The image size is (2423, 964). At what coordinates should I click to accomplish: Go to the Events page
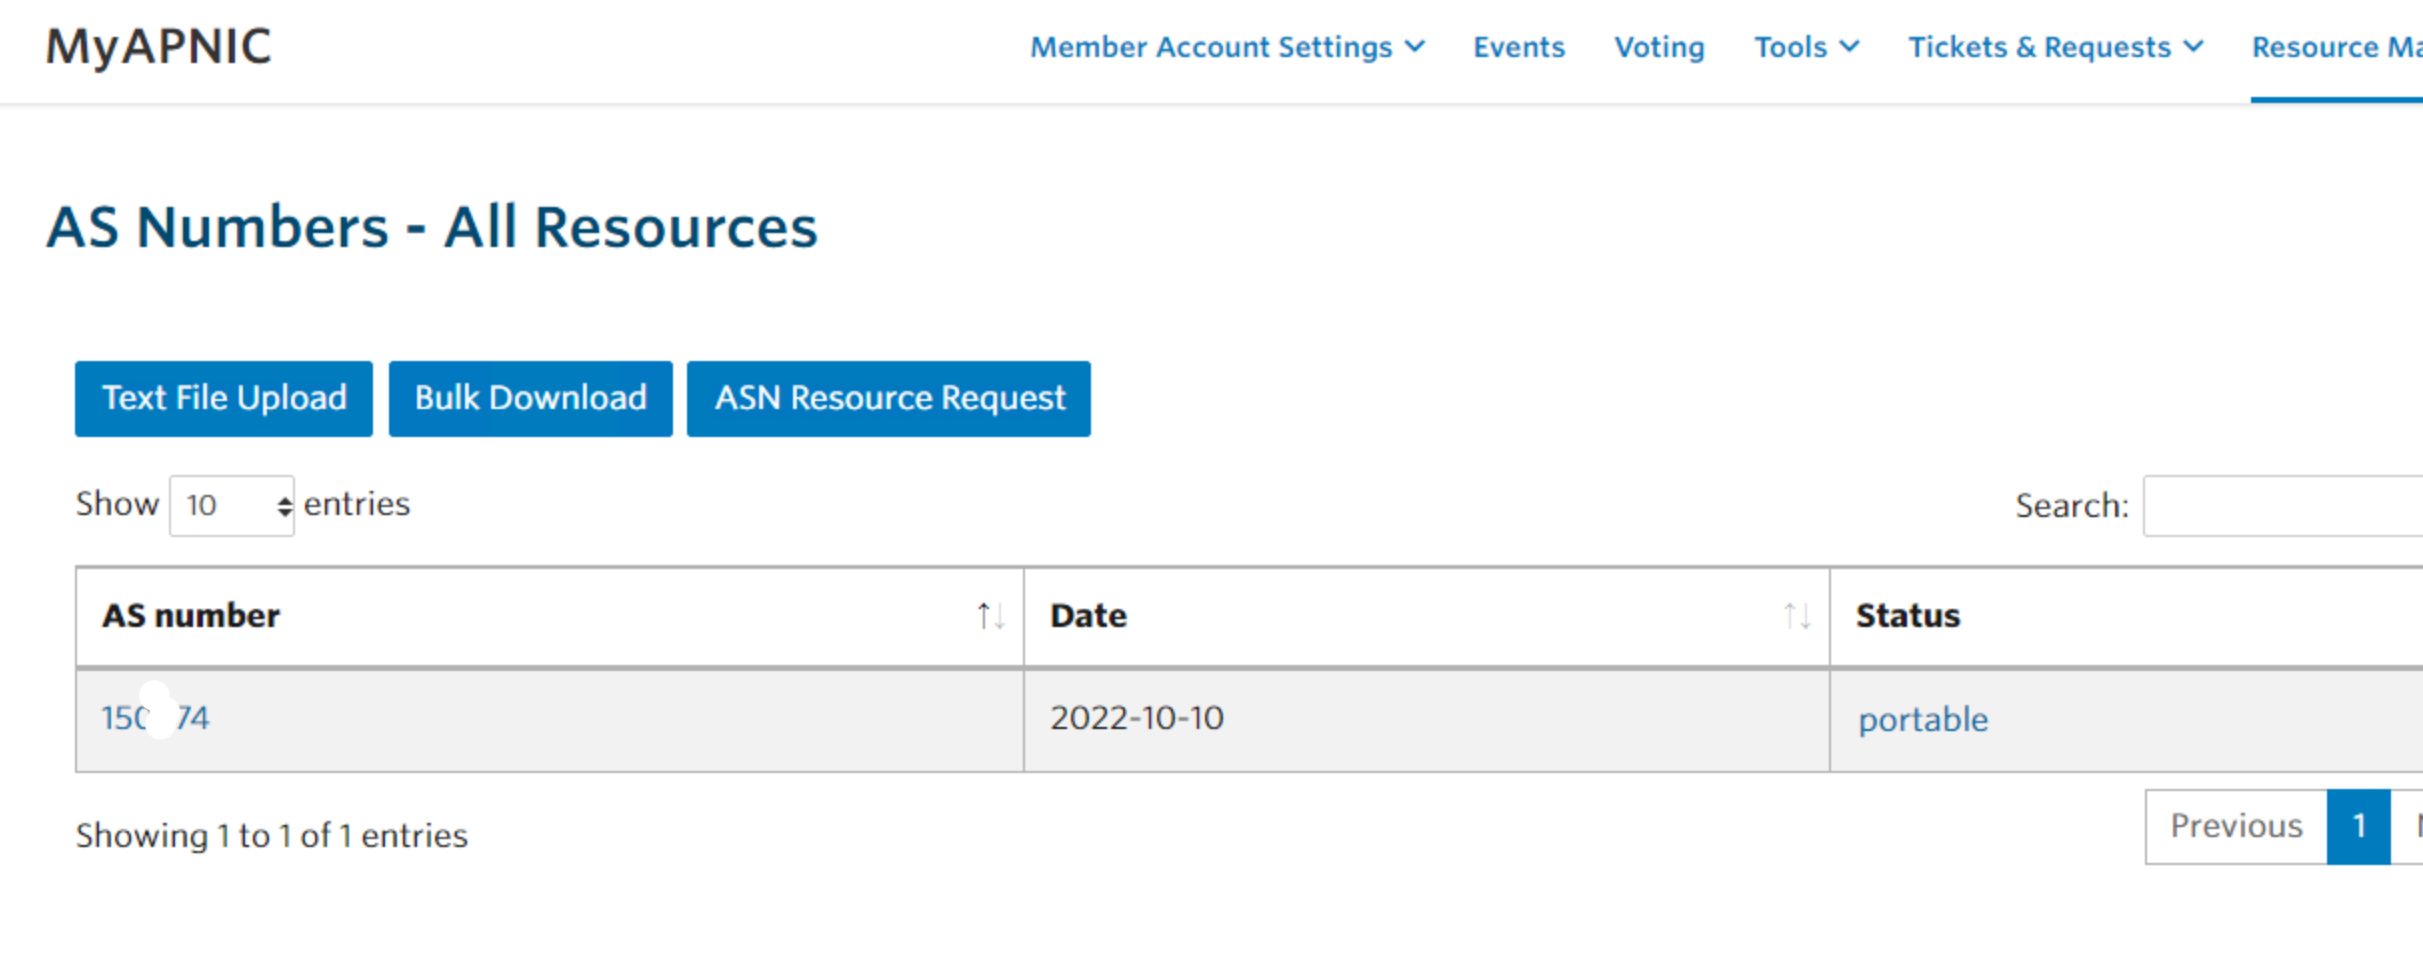pyautogui.click(x=1518, y=47)
